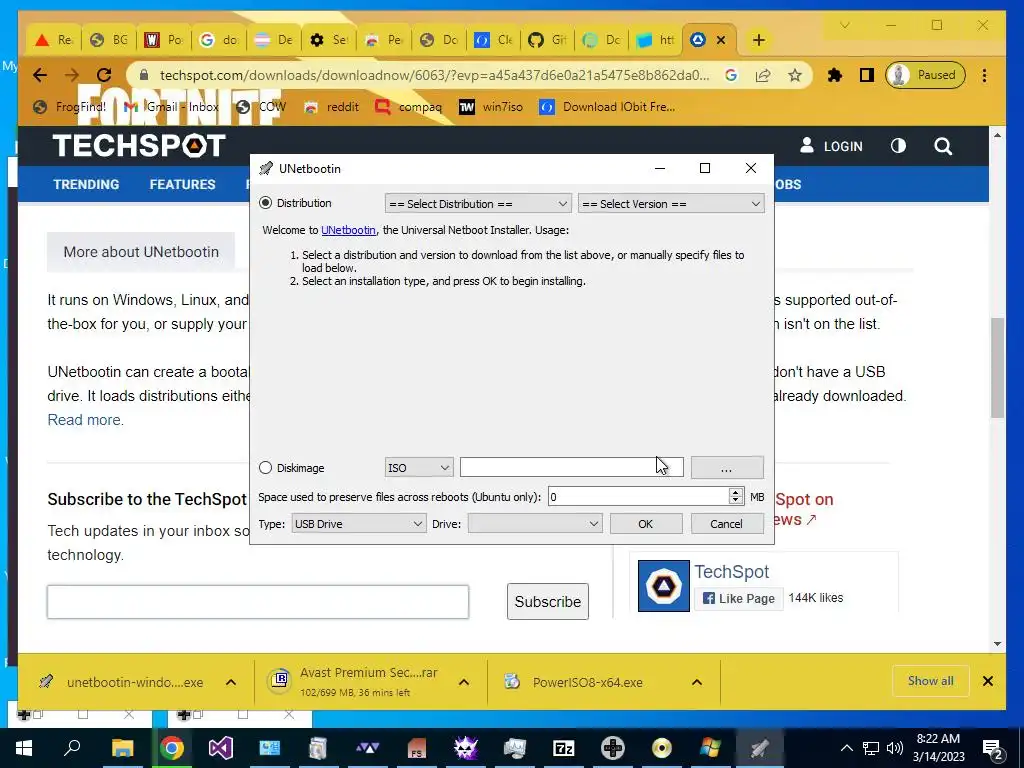1024x768 pixels.
Task: Open the FrogFind! bookmark
Action: click(69, 106)
